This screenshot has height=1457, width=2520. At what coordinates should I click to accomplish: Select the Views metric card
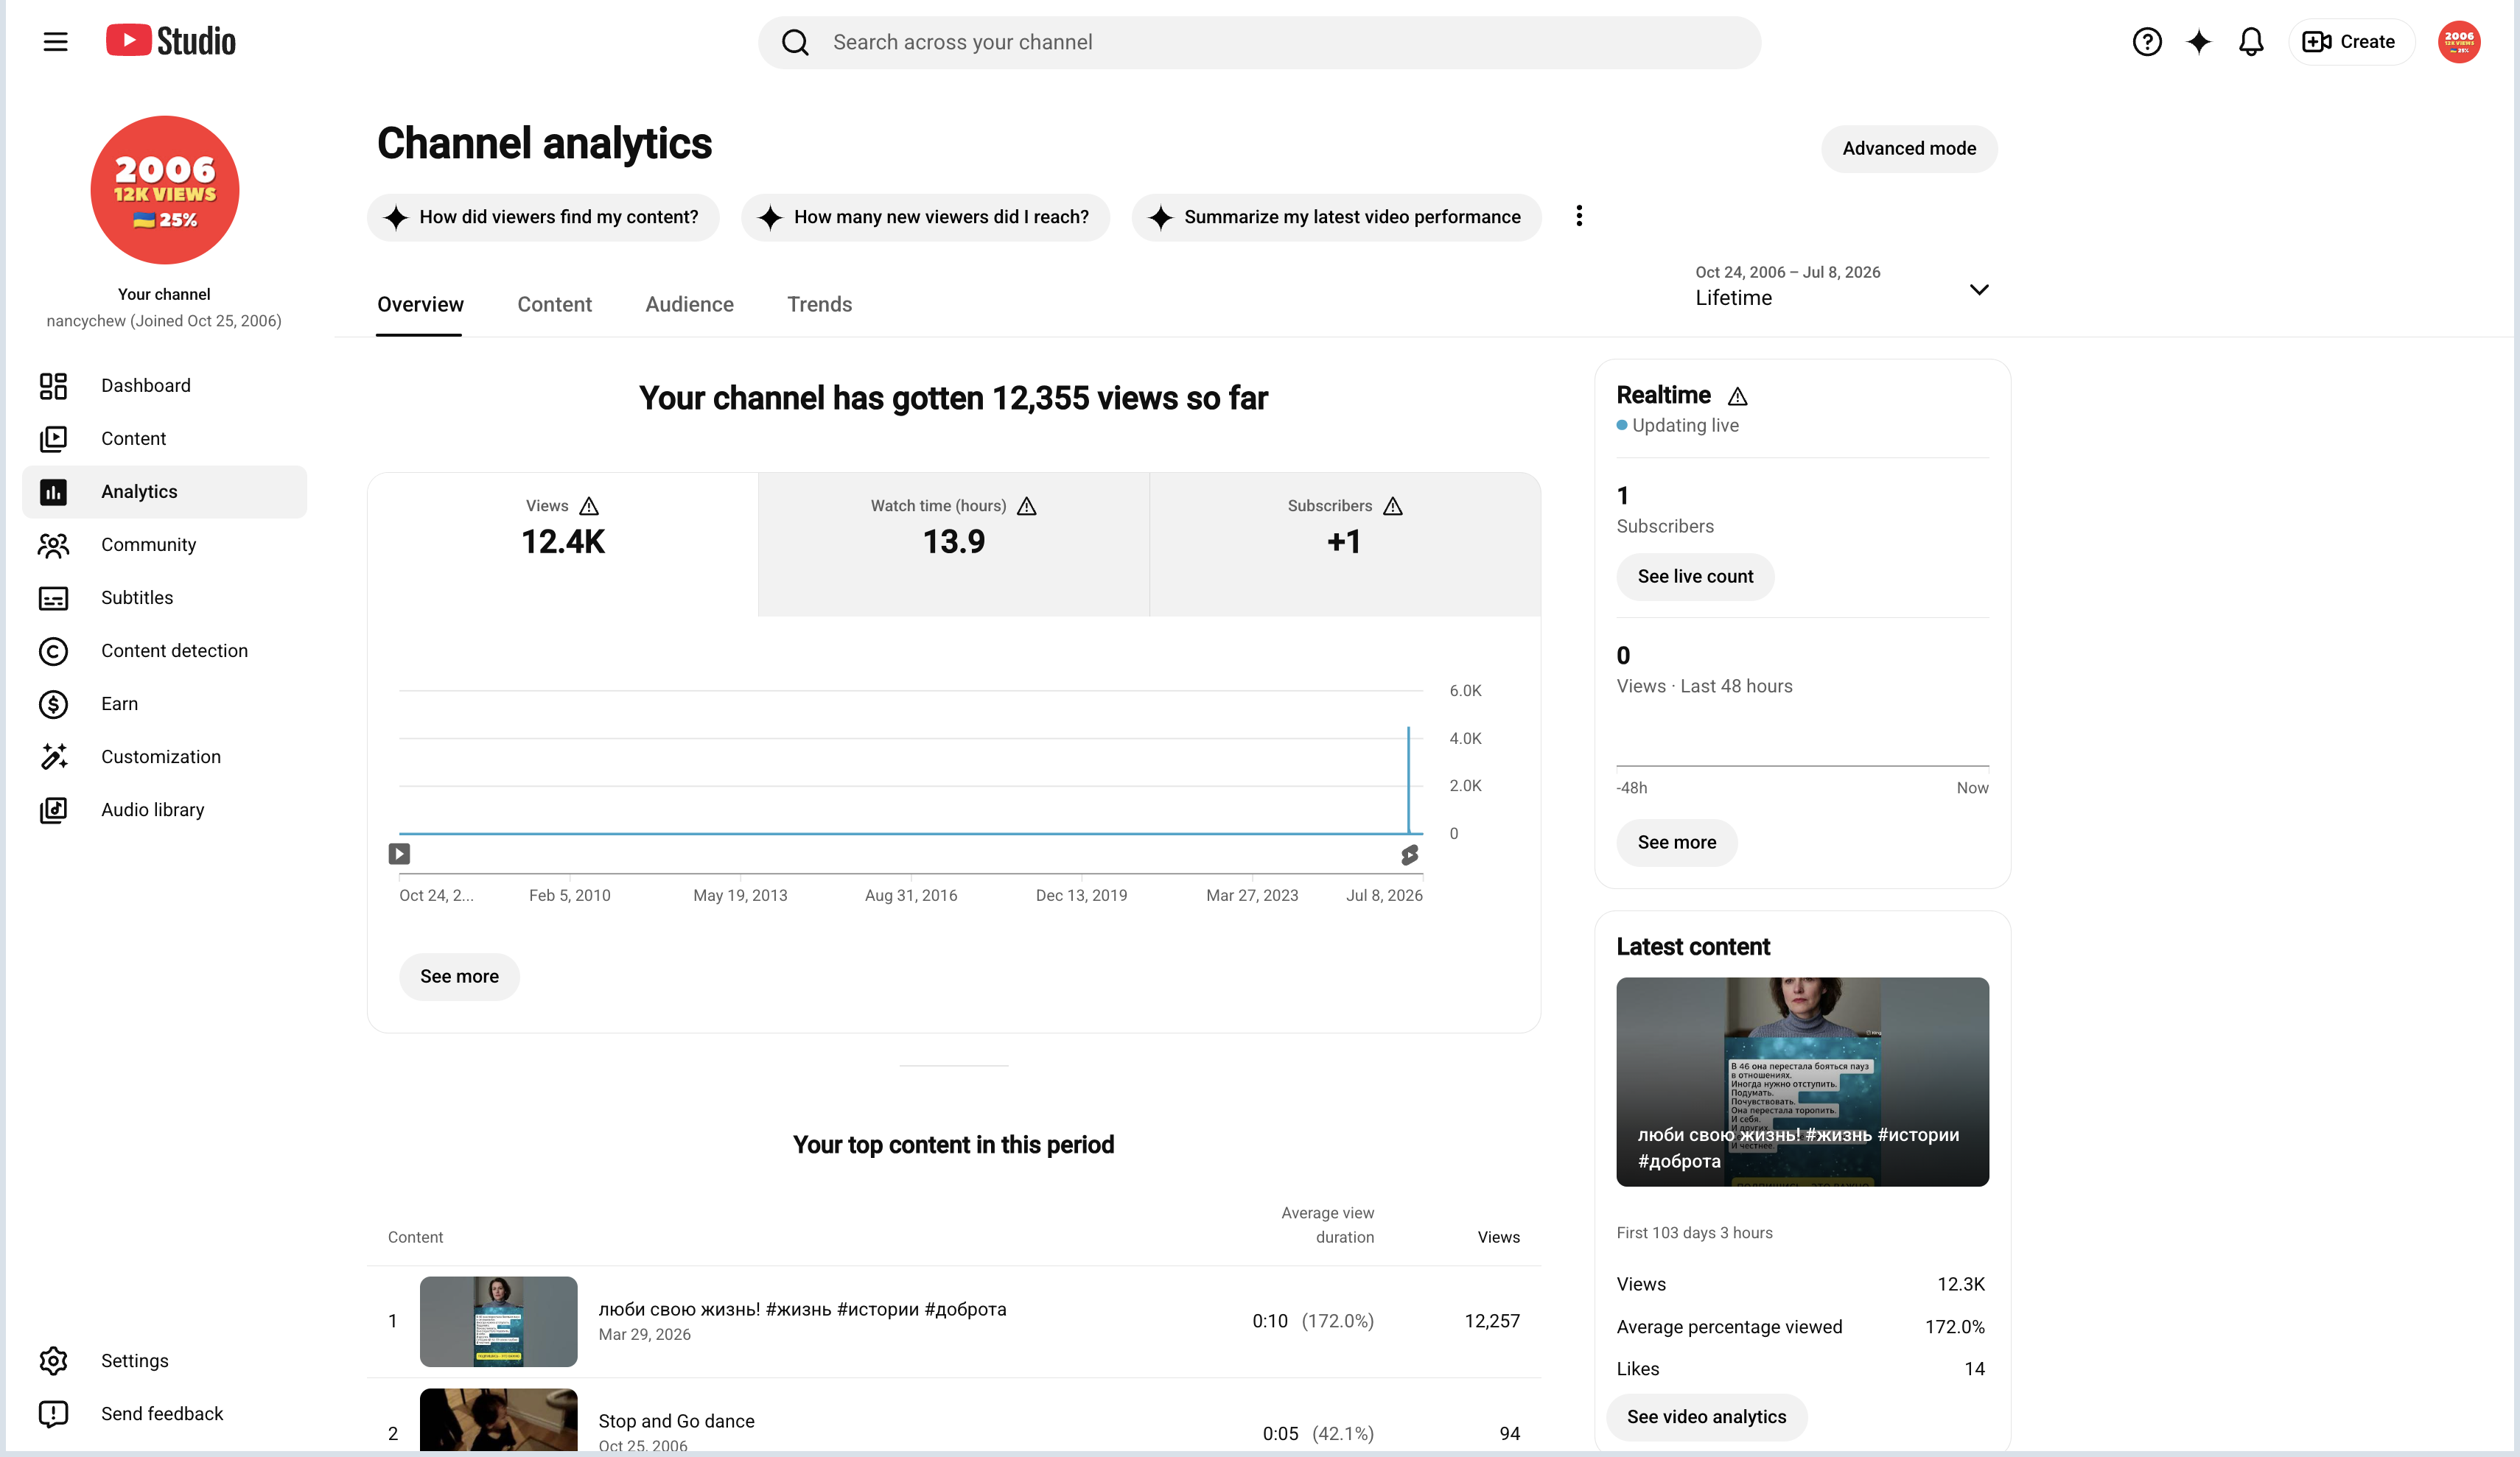point(563,544)
